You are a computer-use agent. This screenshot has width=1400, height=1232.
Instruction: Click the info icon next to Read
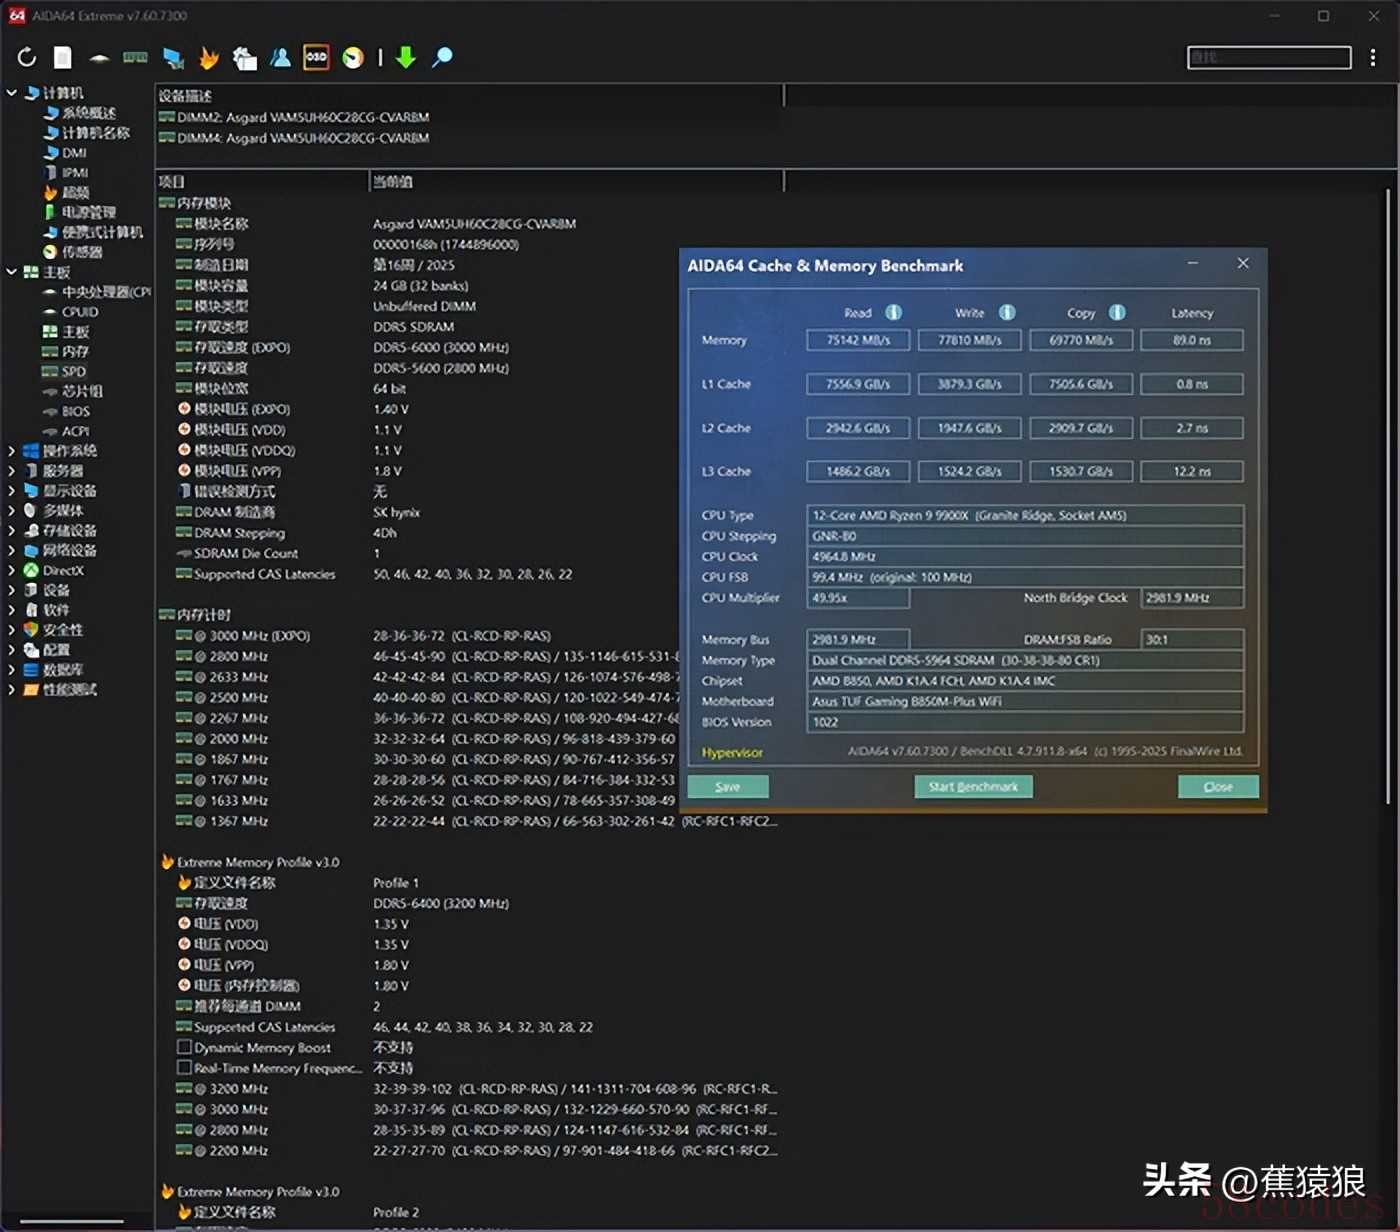coord(893,313)
